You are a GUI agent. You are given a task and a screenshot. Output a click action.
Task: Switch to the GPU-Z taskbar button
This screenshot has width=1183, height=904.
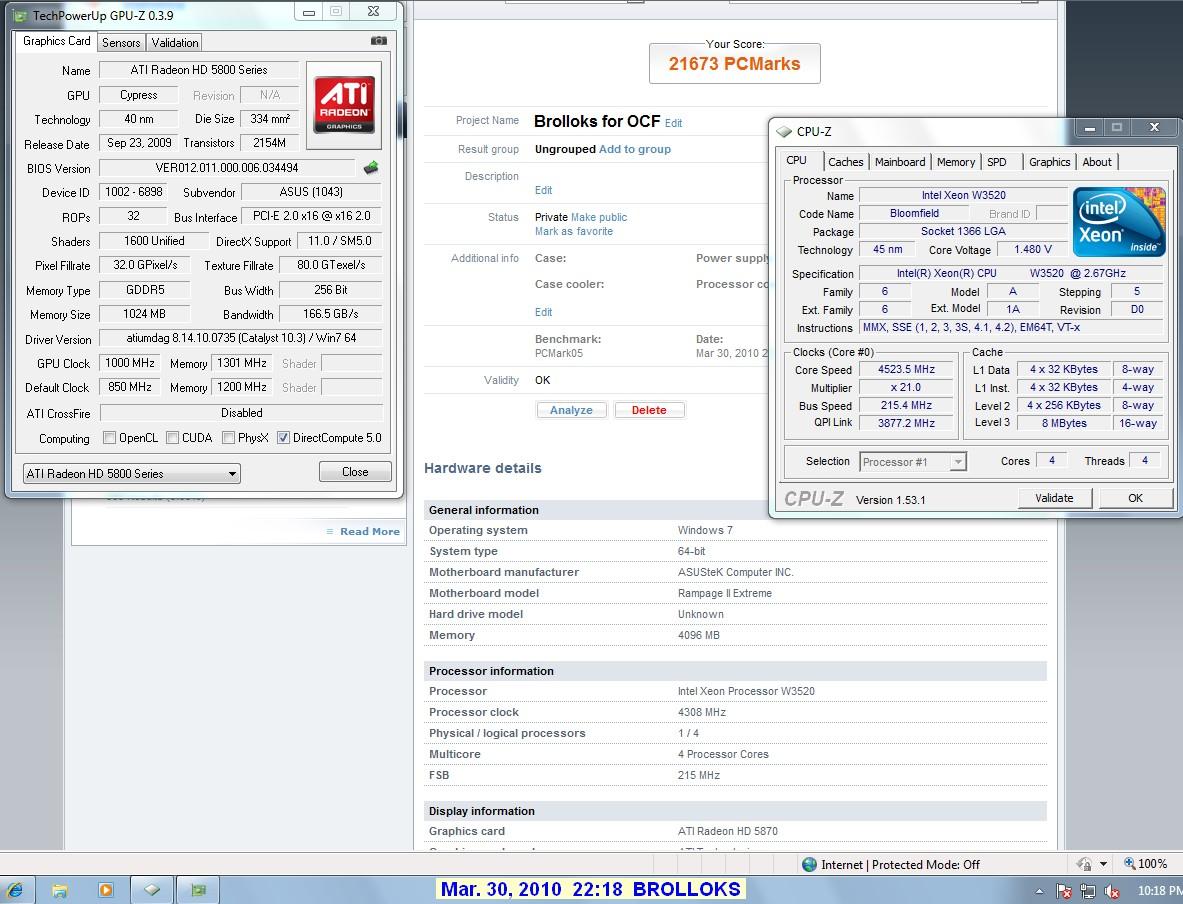pyautogui.click(x=198, y=890)
